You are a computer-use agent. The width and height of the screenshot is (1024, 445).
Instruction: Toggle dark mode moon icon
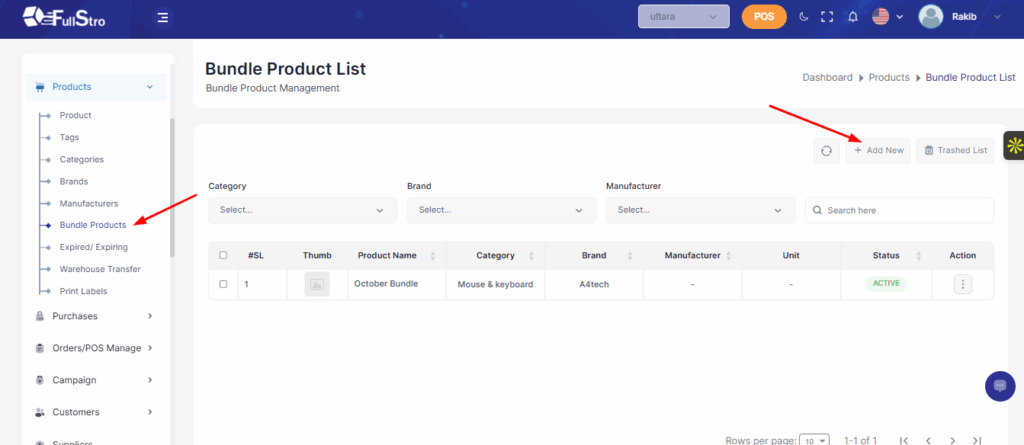[x=804, y=17]
